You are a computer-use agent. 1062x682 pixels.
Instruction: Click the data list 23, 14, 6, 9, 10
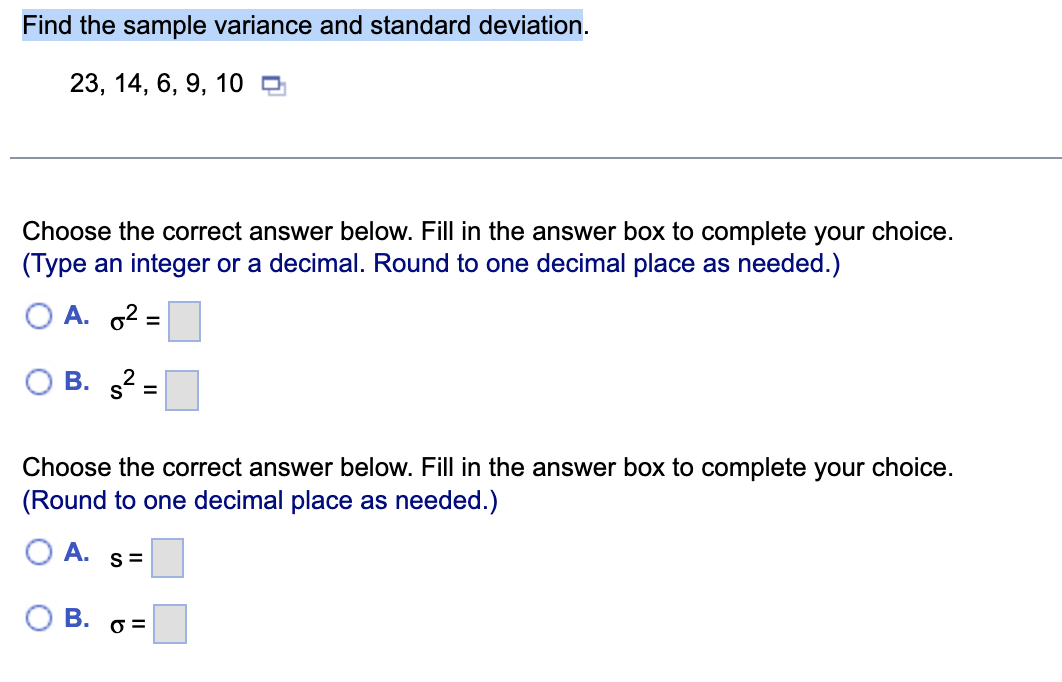pos(150,84)
